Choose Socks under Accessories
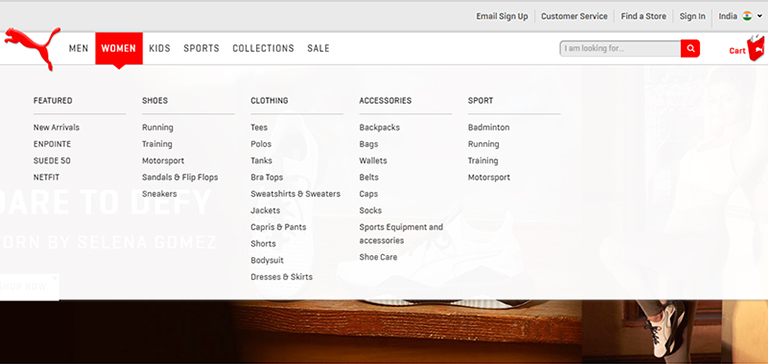 point(370,211)
